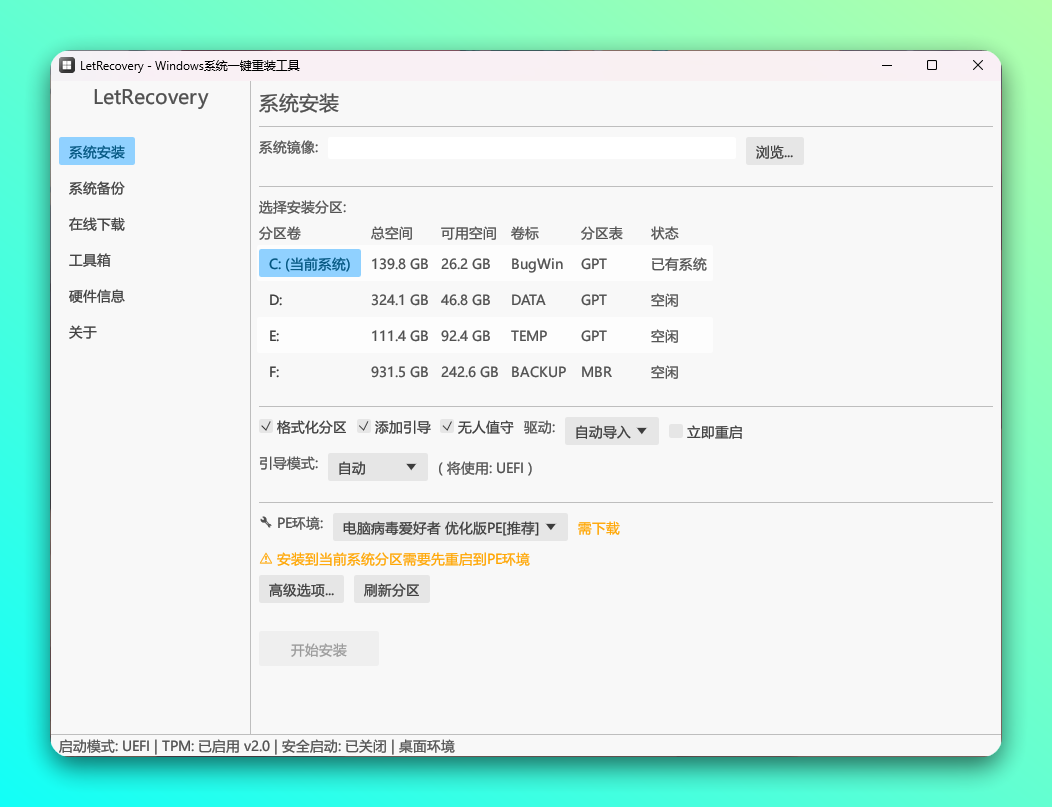Screen dimensions: 1052x807
Task: Open the PE环境 selection dropdown
Action: tap(450, 527)
